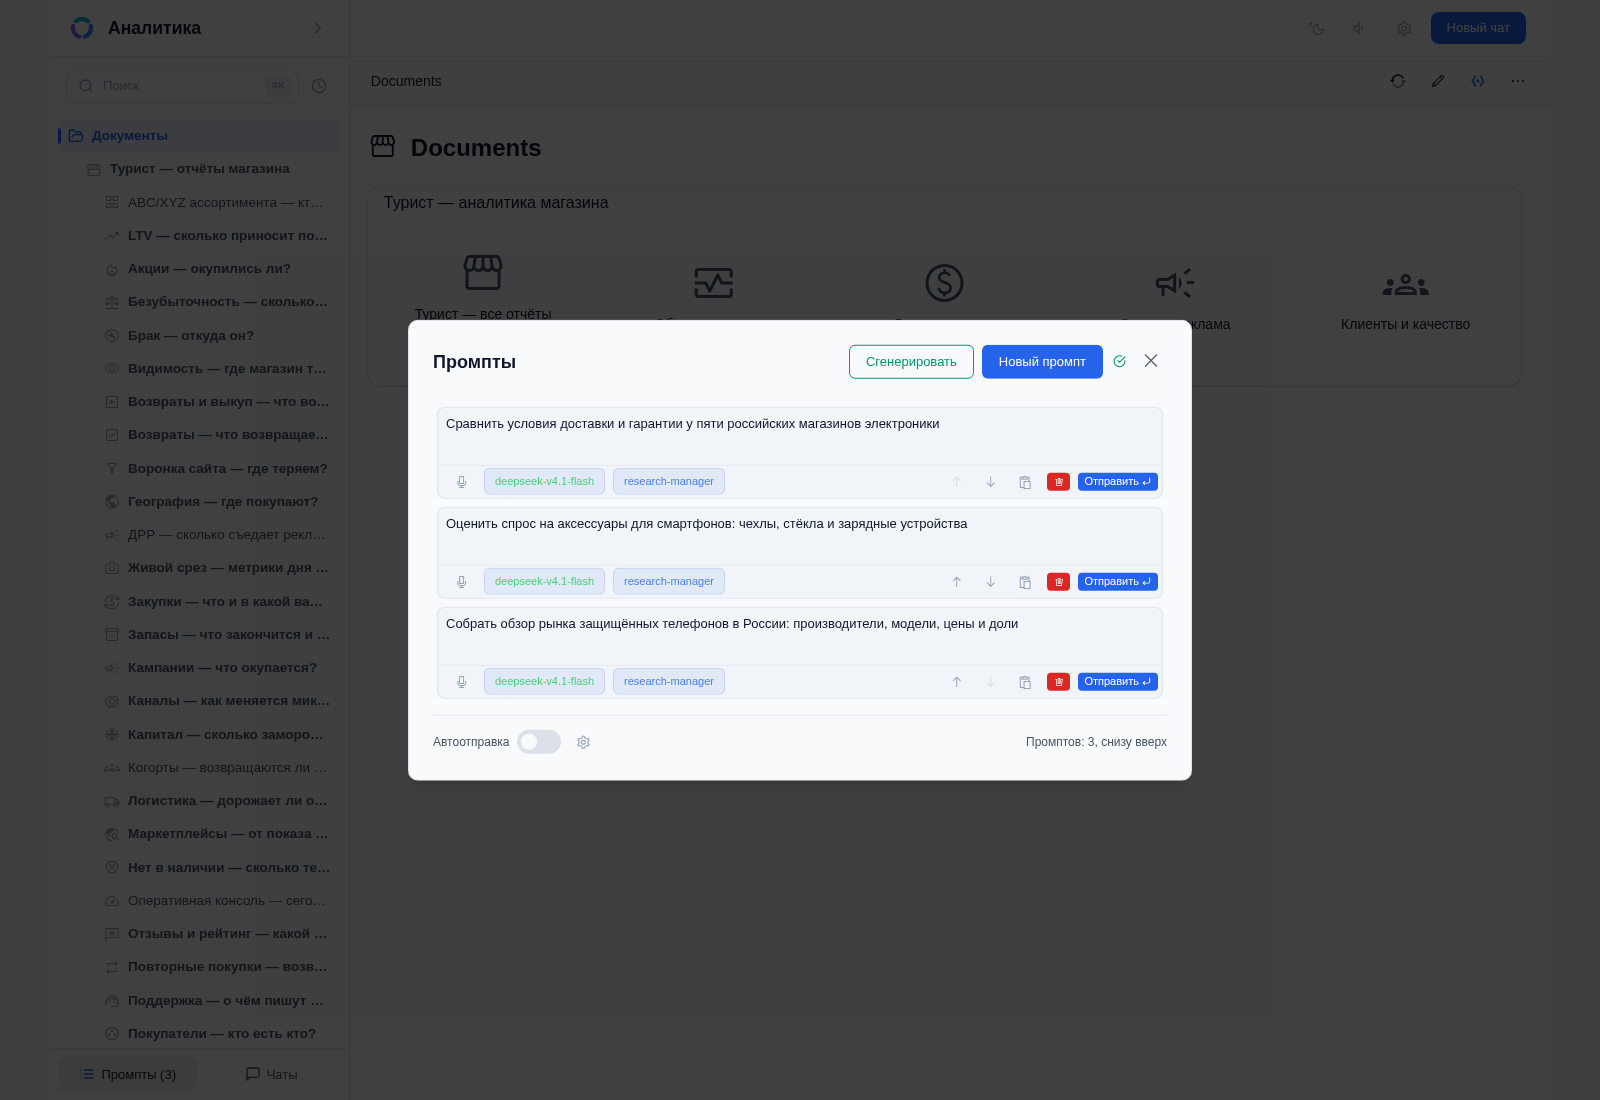Click the microphone icon in the delivery comparison prompt
Screen dimensions: 1600x1100
461,482
